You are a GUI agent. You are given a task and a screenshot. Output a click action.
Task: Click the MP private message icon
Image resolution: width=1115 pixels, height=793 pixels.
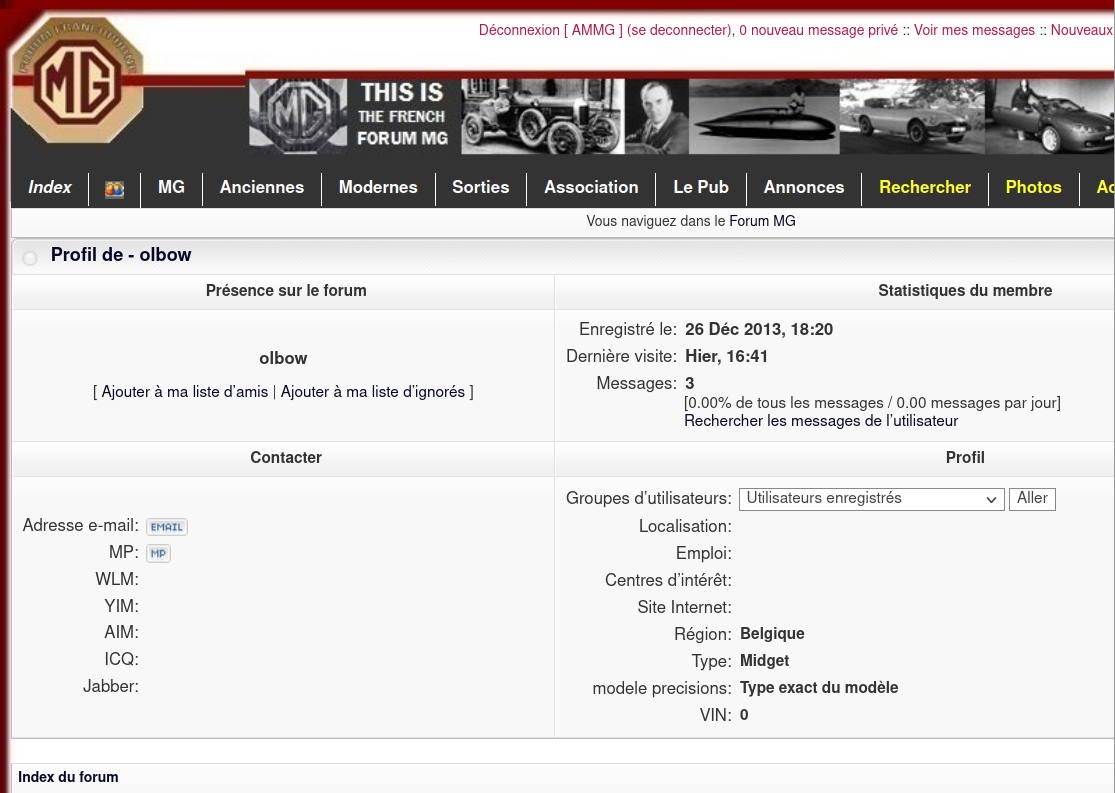click(x=159, y=553)
